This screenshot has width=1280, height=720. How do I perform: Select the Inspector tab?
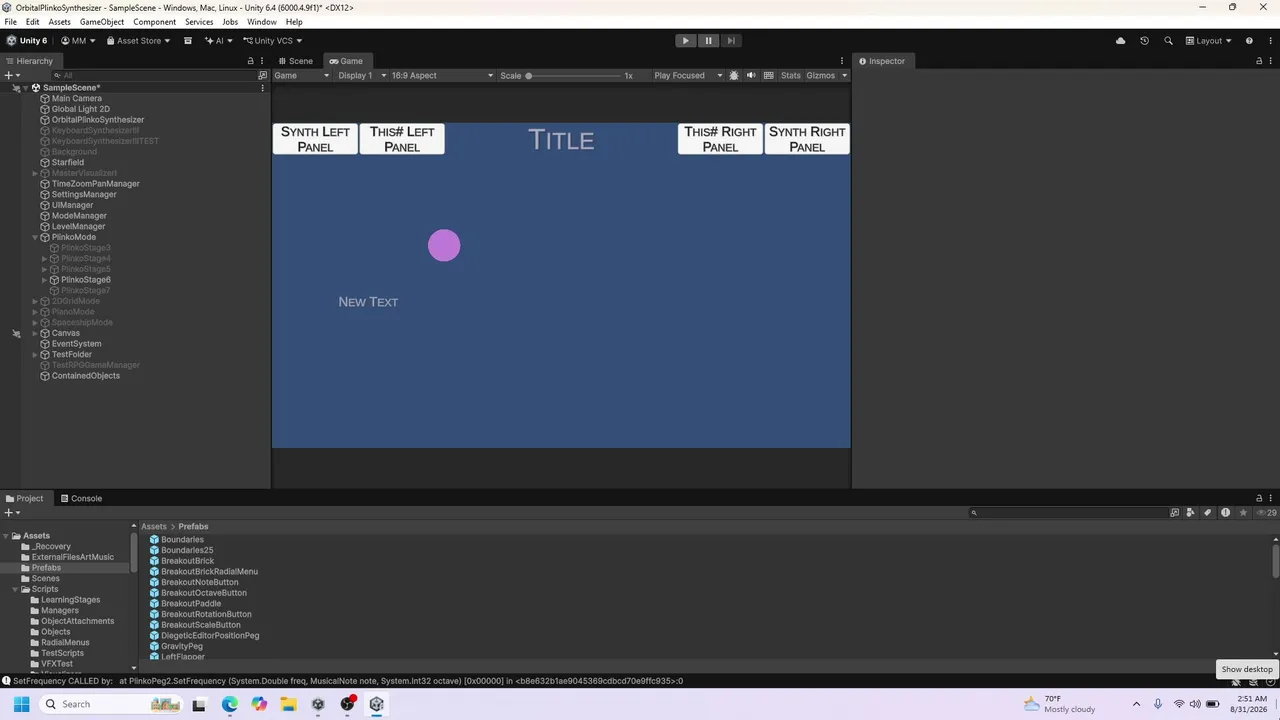click(881, 61)
